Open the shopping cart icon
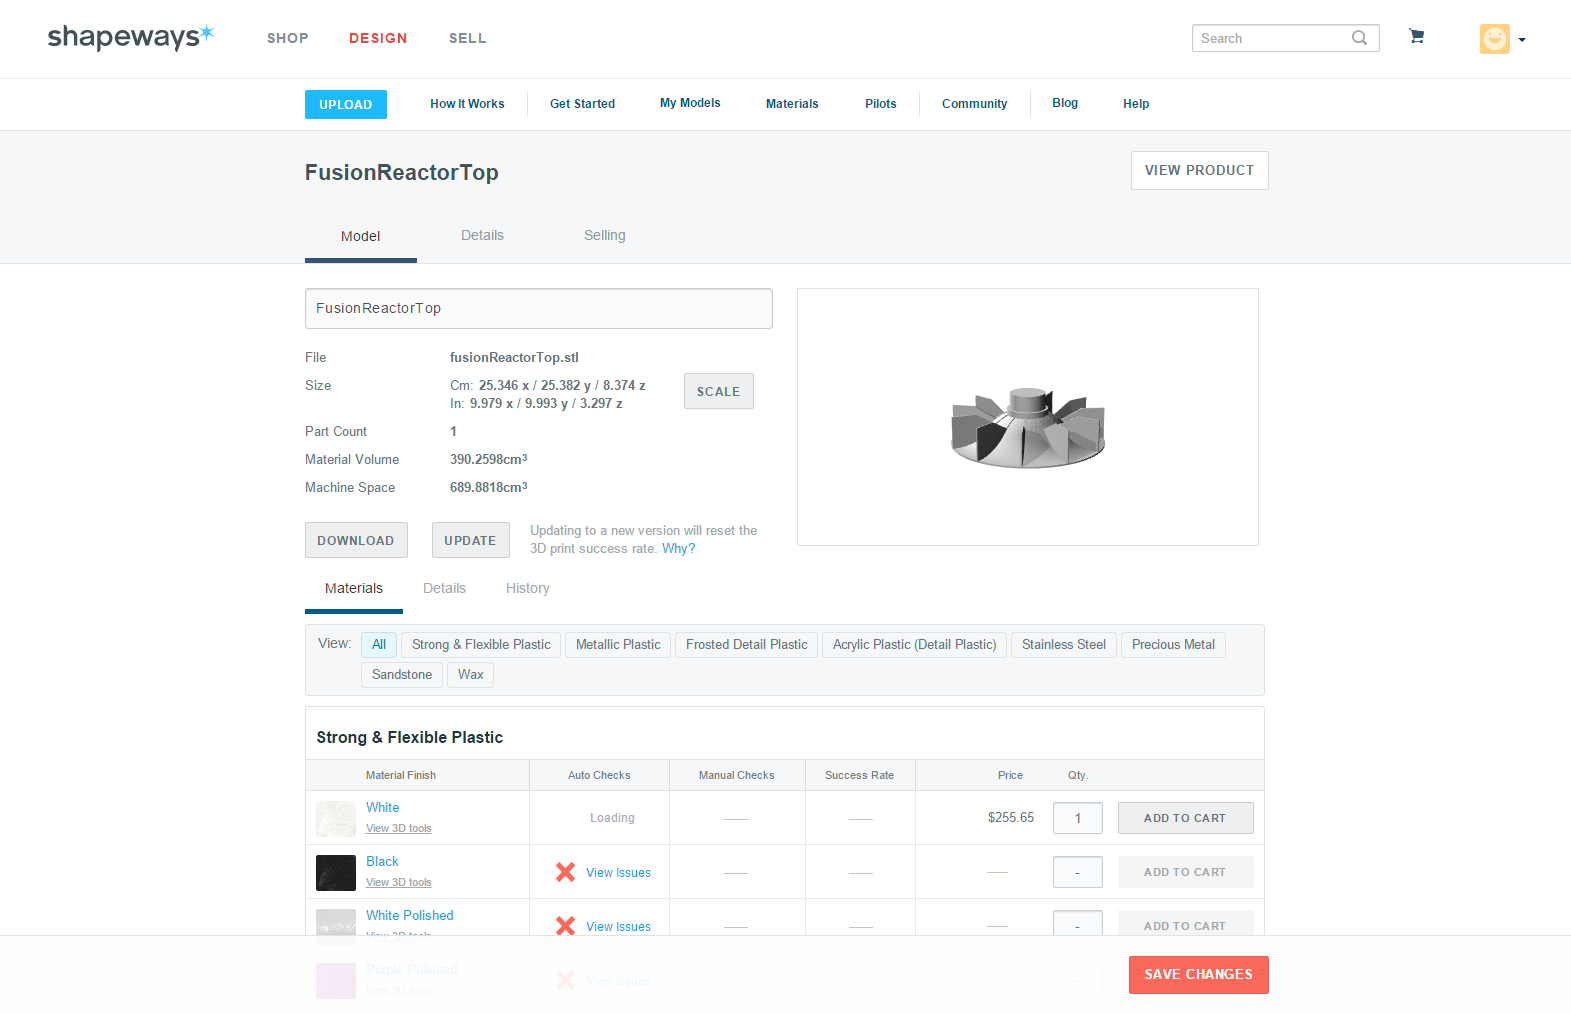Viewport: 1571px width, 1013px height. tap(1416, 37)
